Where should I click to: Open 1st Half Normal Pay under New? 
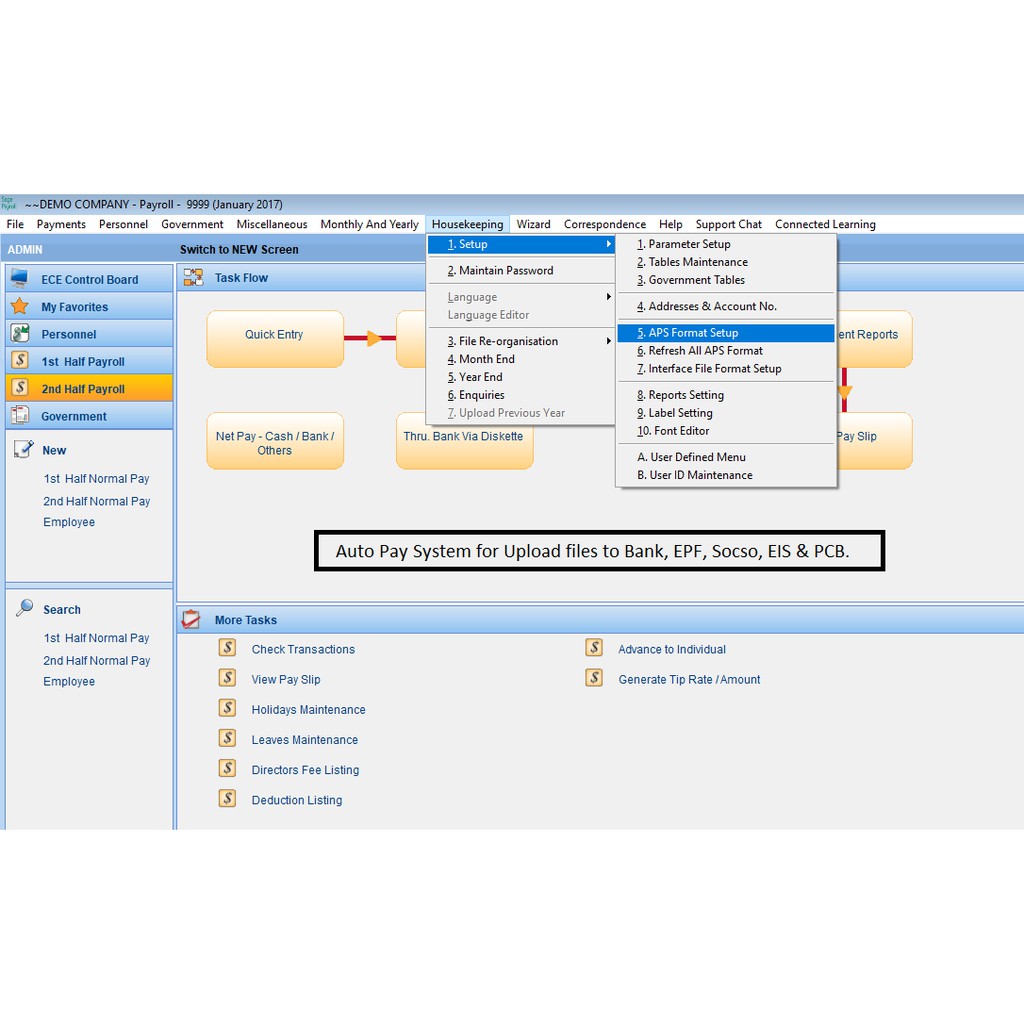click(x=97, y=479)
